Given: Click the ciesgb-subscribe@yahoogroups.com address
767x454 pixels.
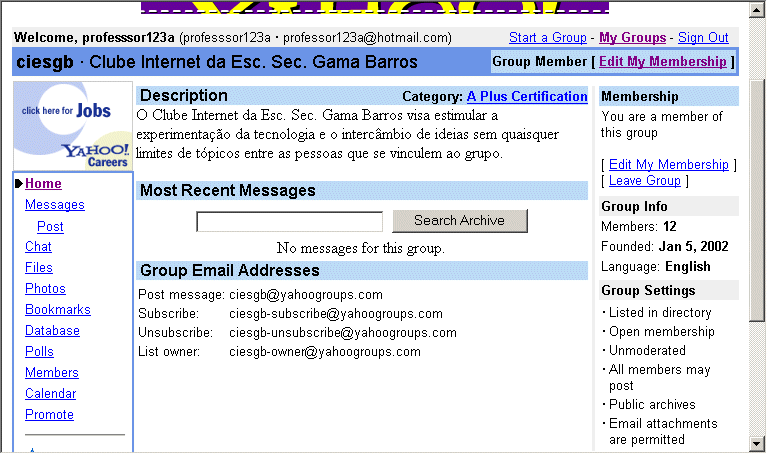Looking at the screenshot, I should tap(336, 314).
